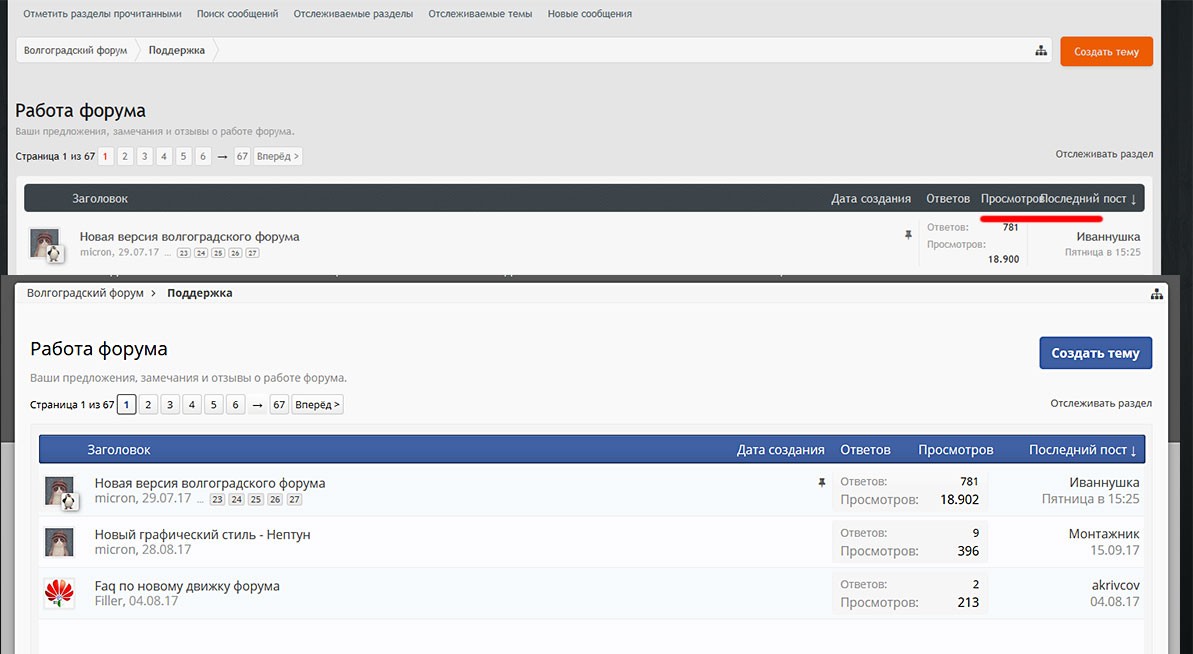
Task: Open Поиск сообщений in the top navigation
Action: click(237, 14)
